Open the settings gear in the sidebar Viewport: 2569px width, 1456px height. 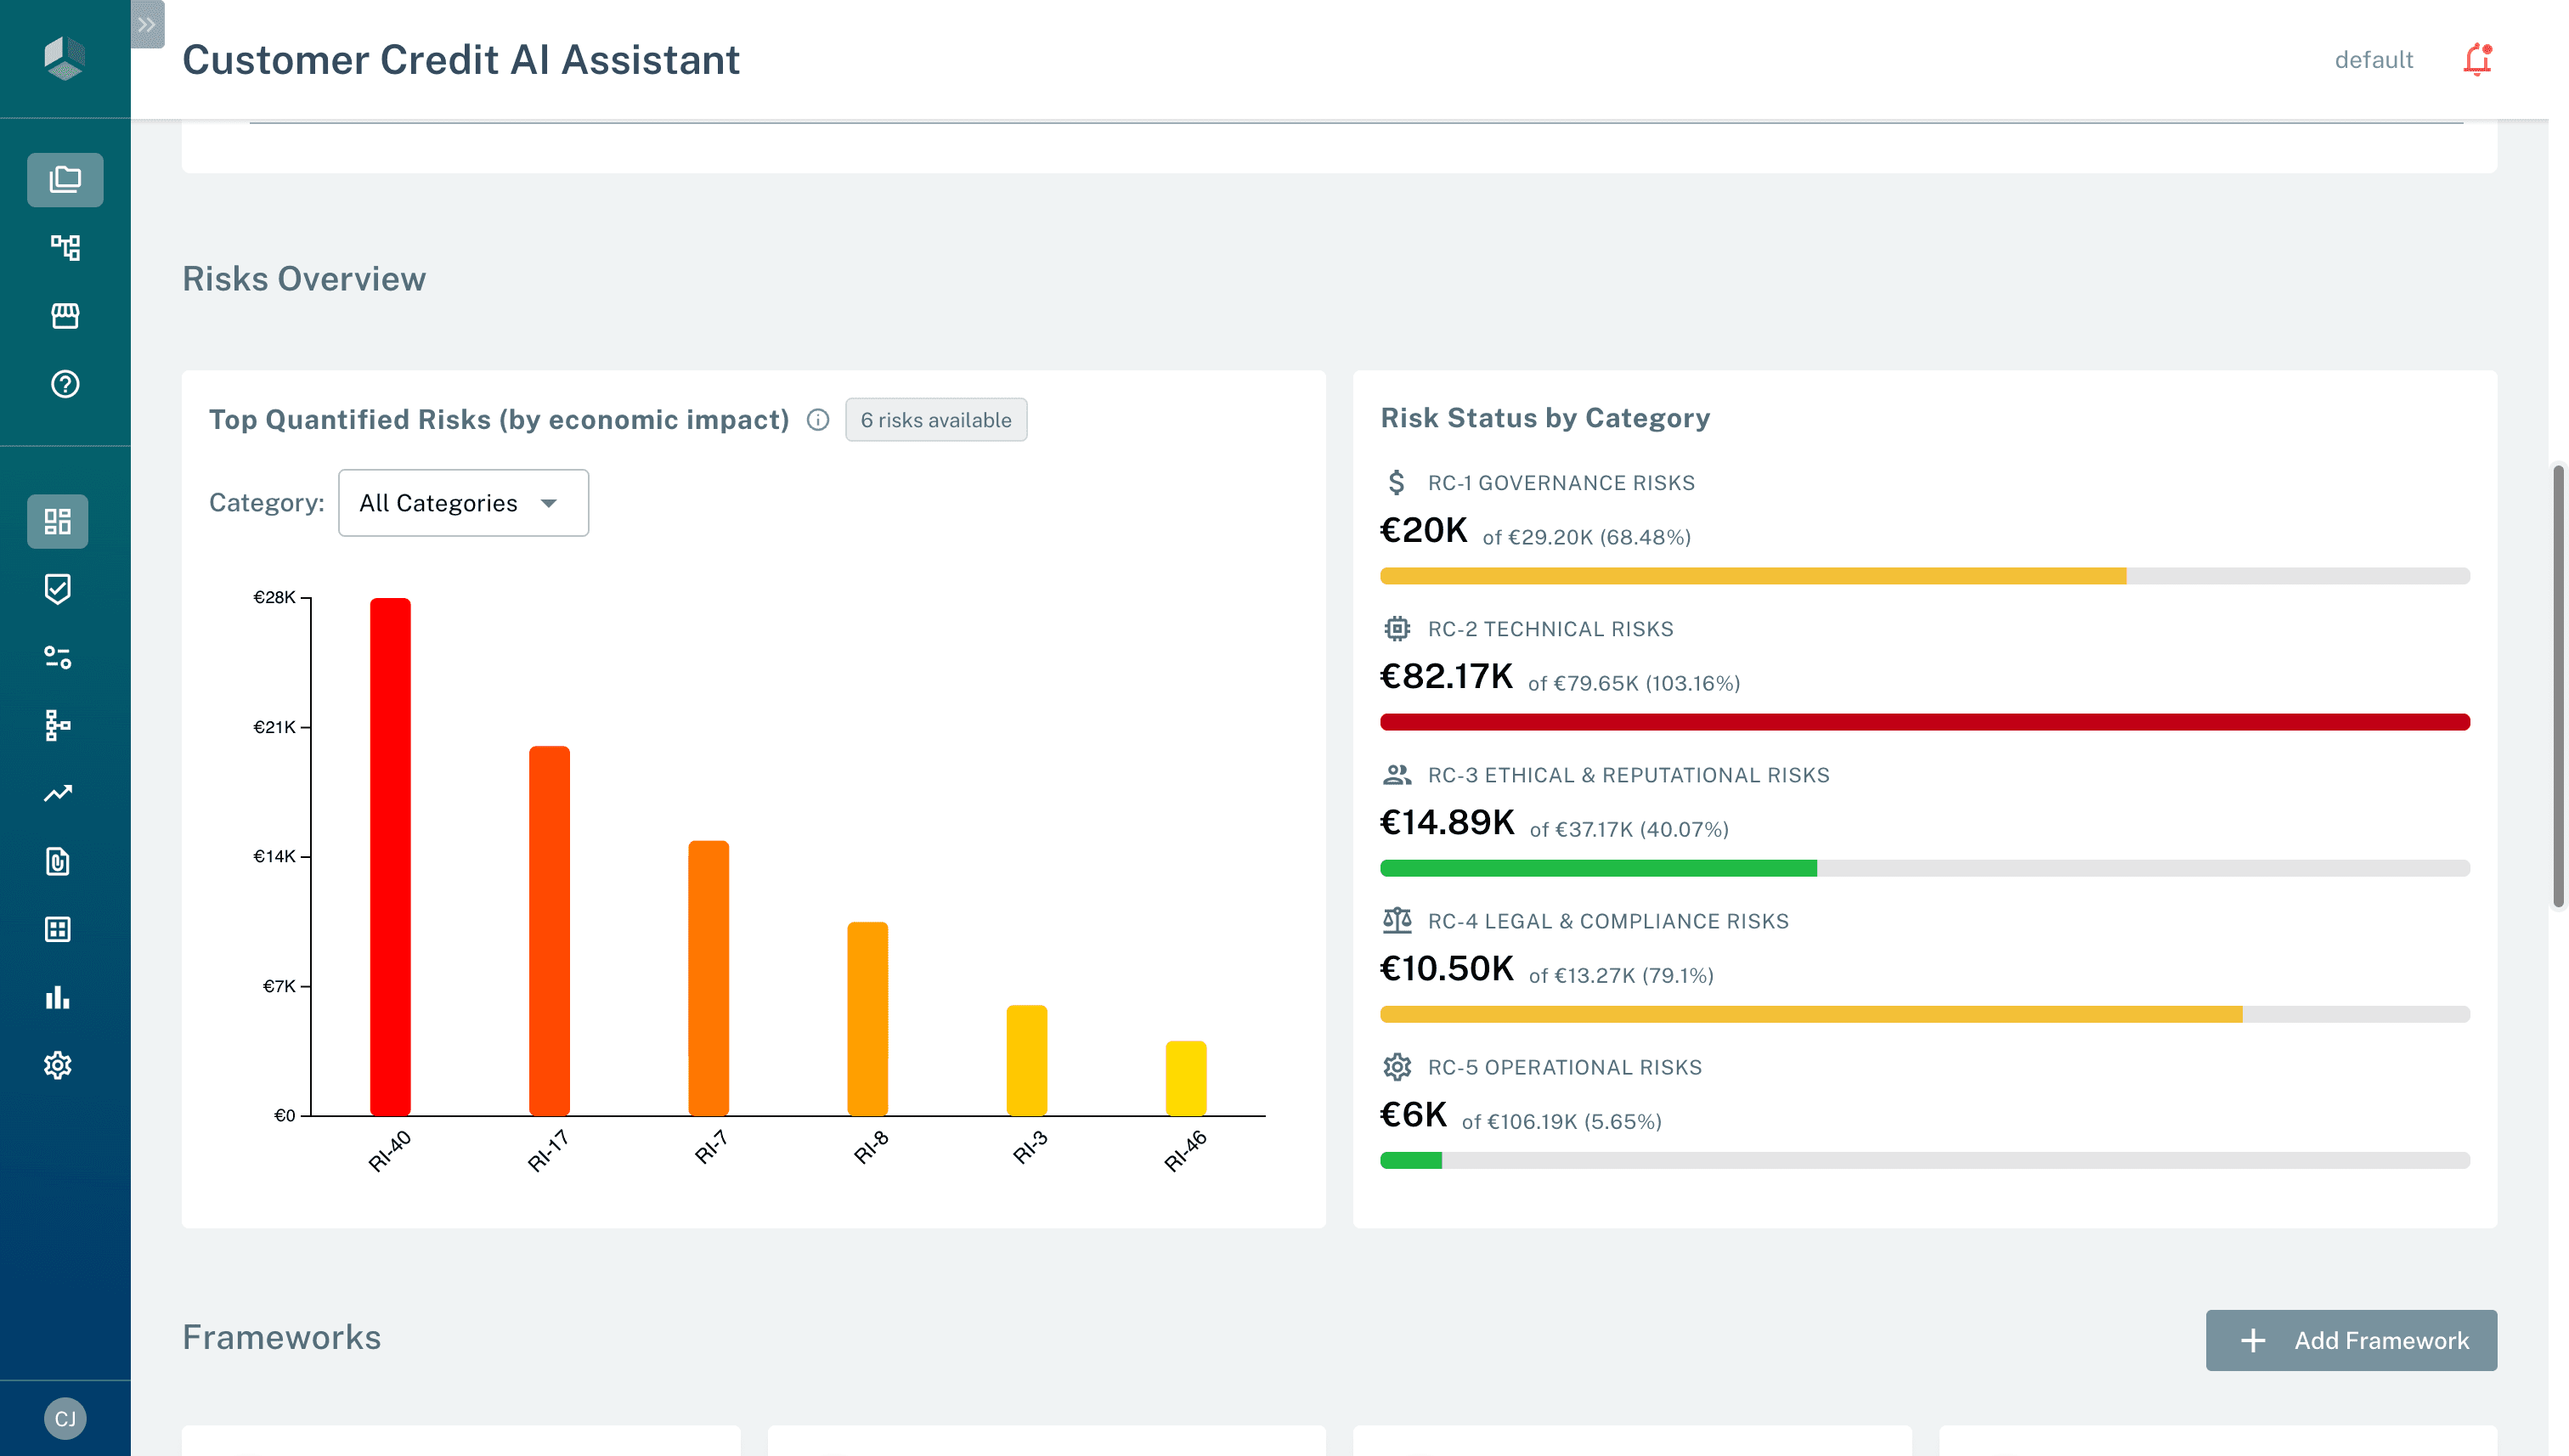[59, 1064]
